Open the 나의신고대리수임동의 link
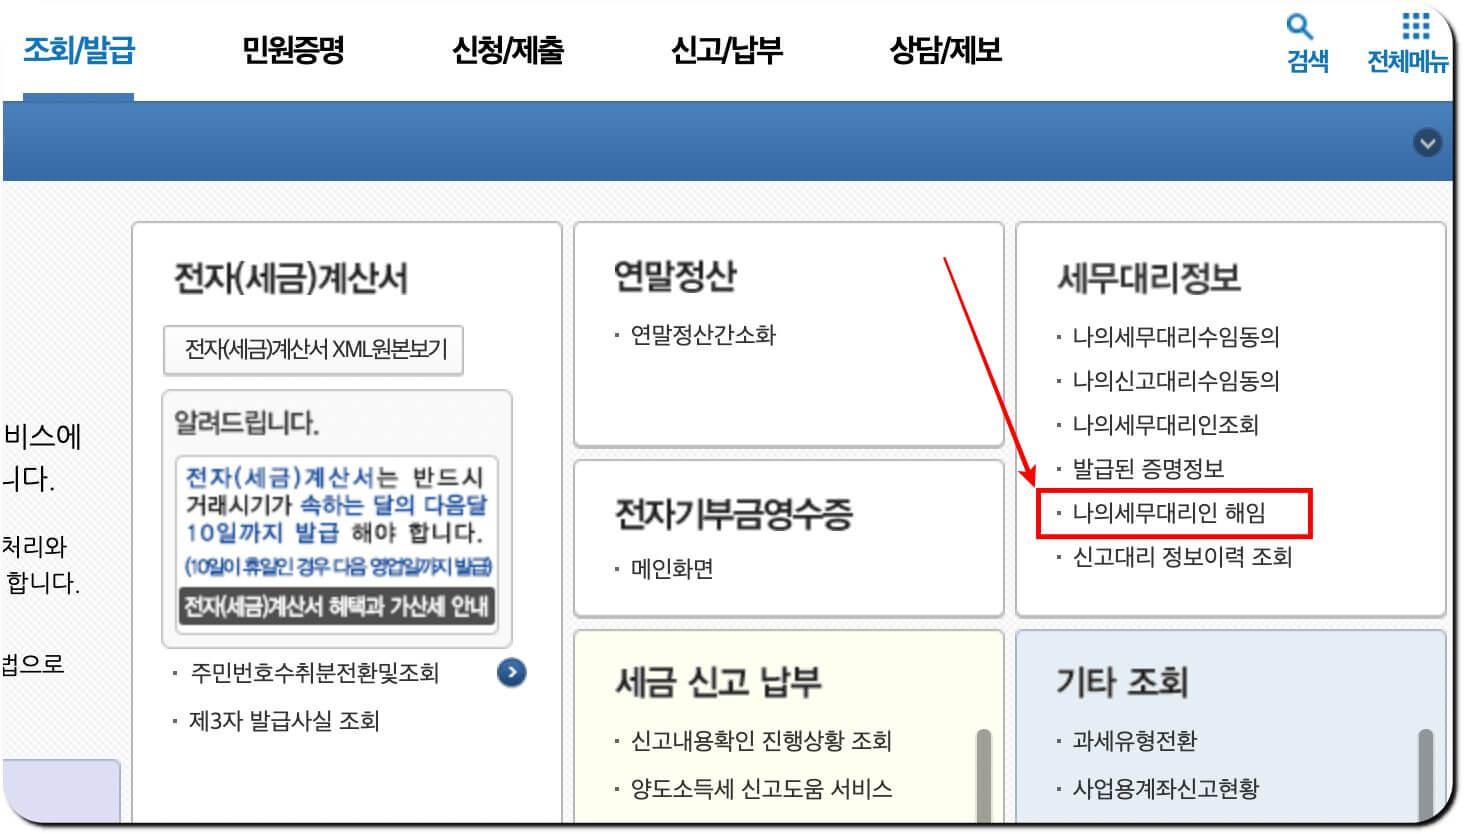Screen dimensions: 1464x834 click(x=1176, y=381)
